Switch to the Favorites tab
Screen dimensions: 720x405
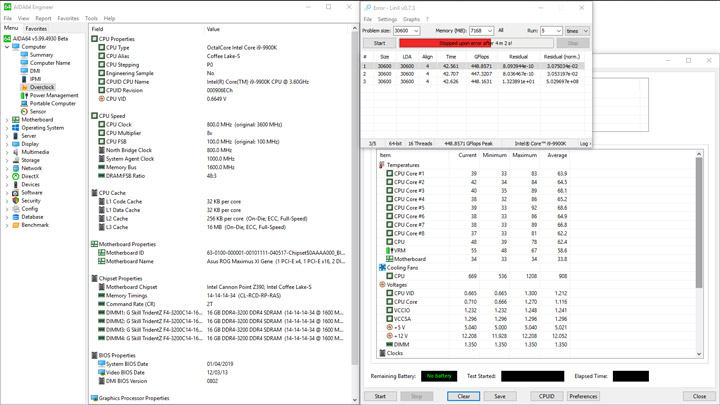tap(36, 28)
